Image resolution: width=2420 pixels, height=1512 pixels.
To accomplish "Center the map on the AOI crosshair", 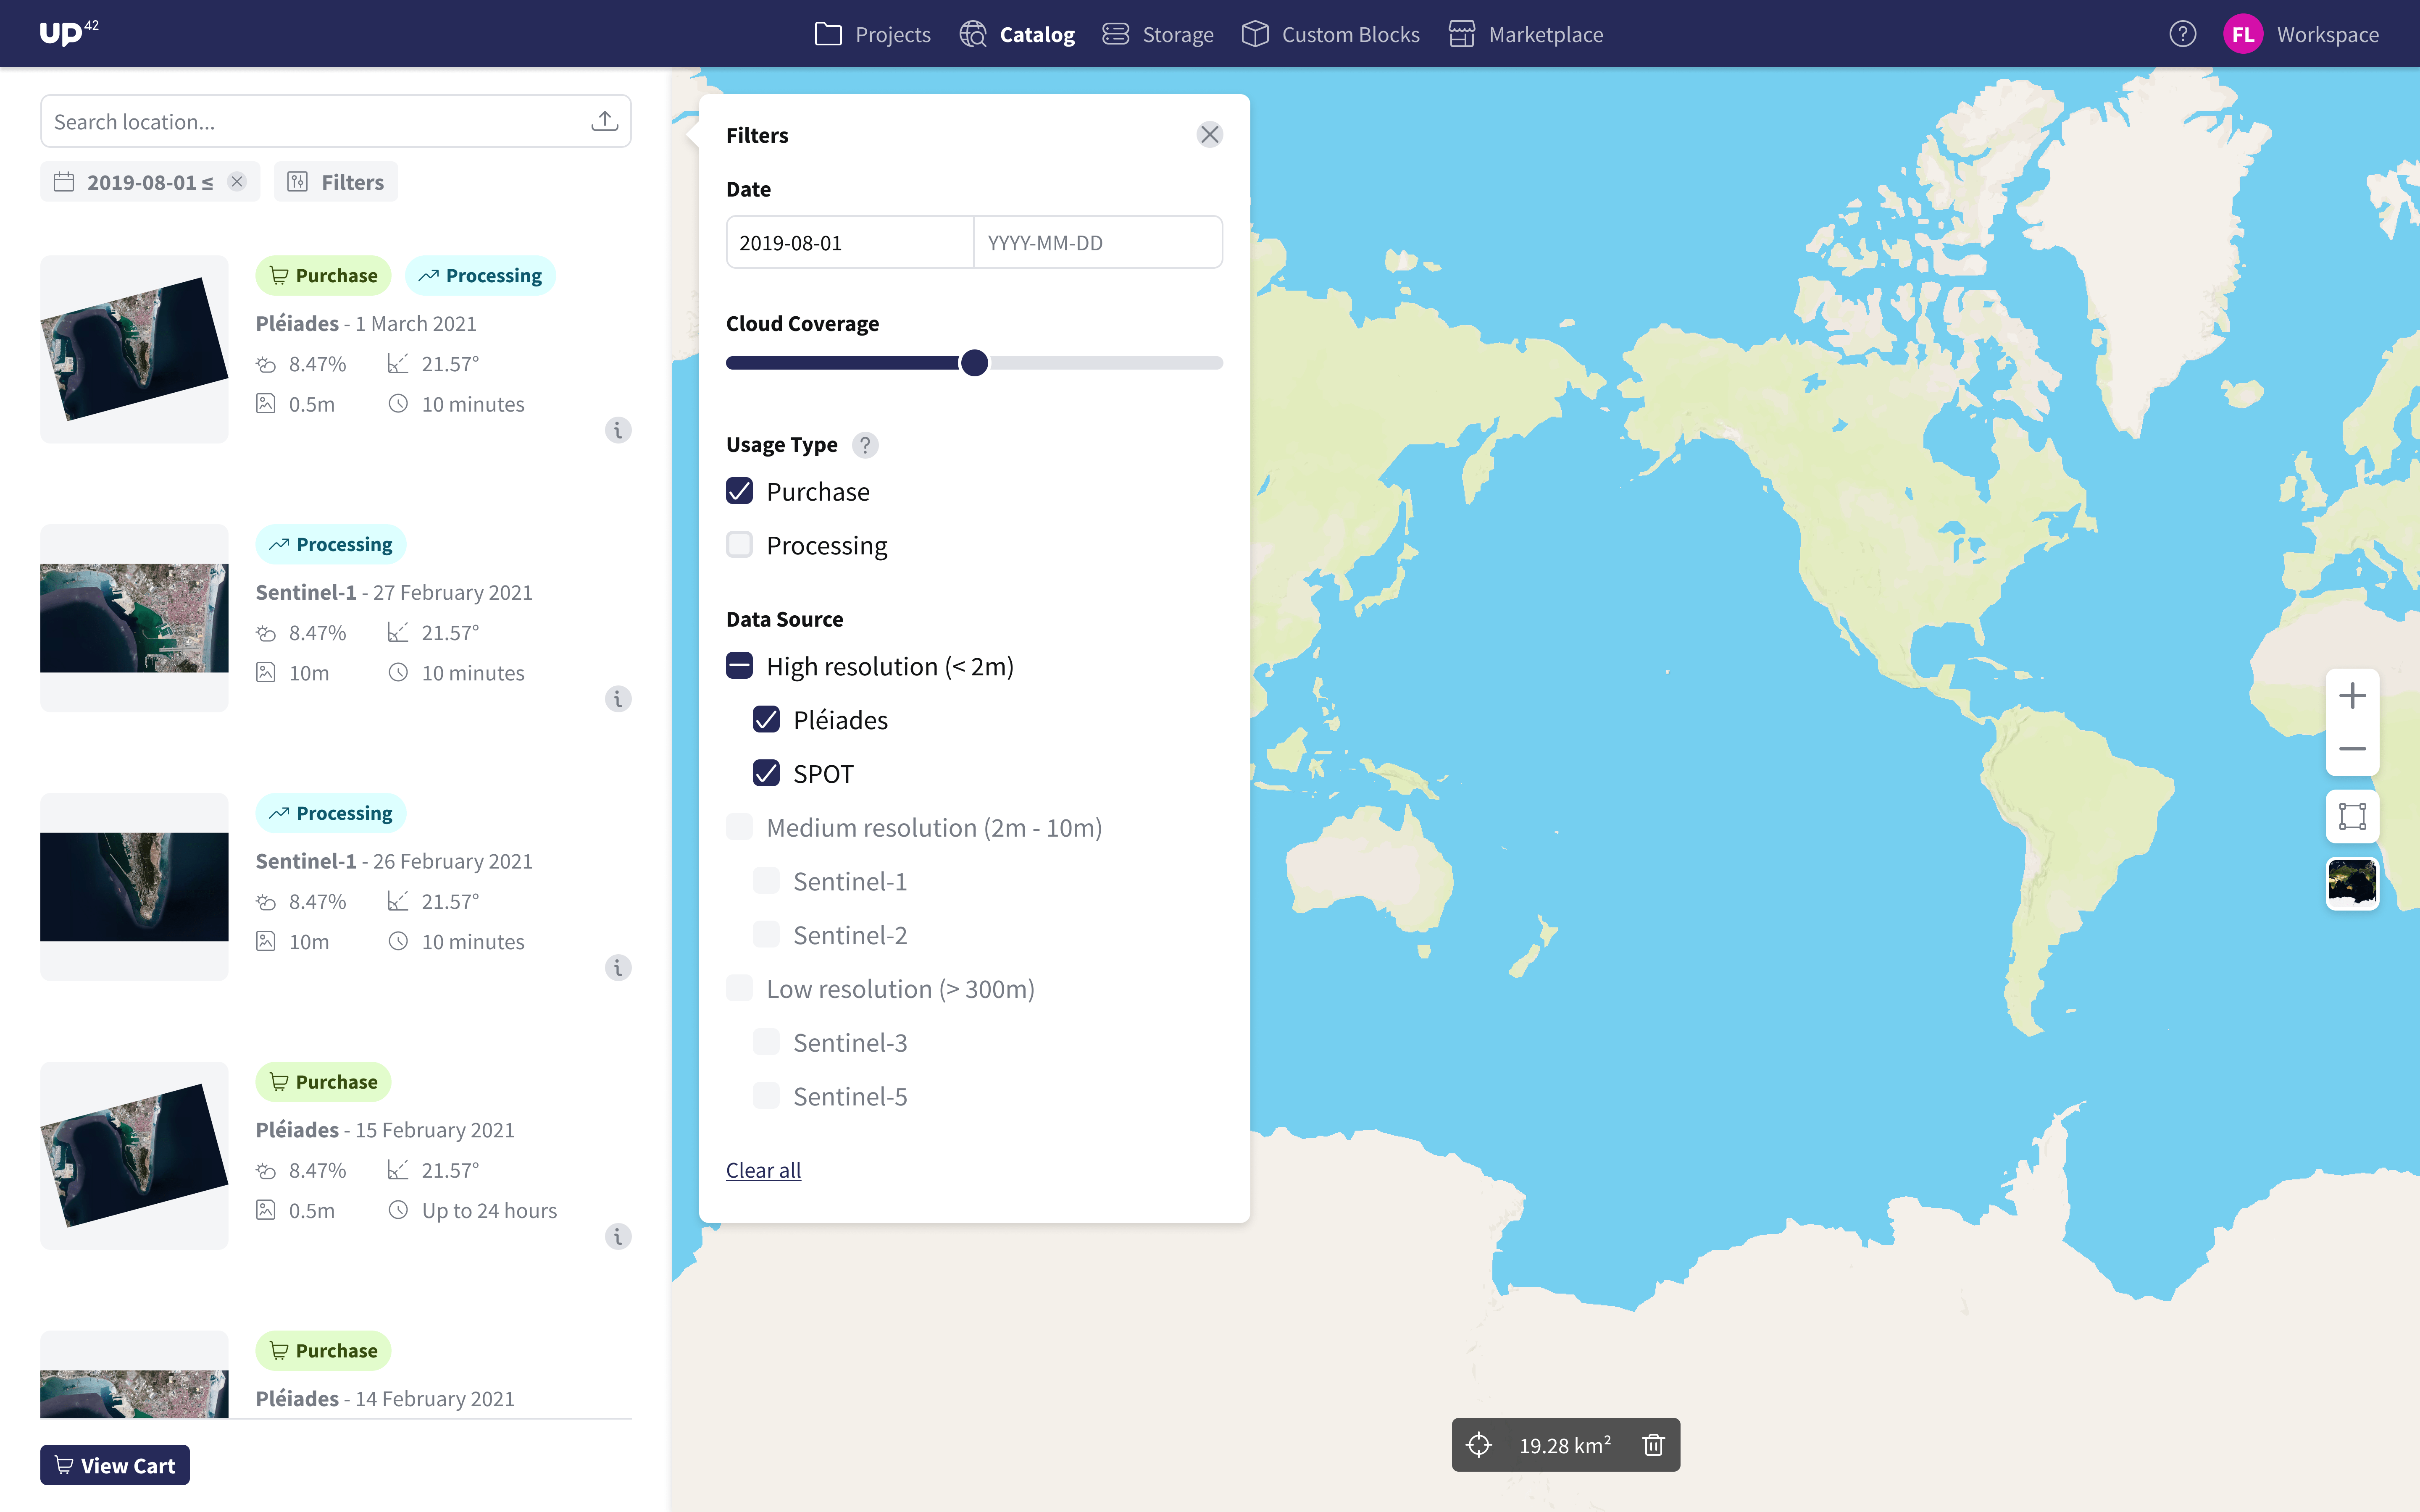I will pyautogui.click(x=1479, y=1444).
